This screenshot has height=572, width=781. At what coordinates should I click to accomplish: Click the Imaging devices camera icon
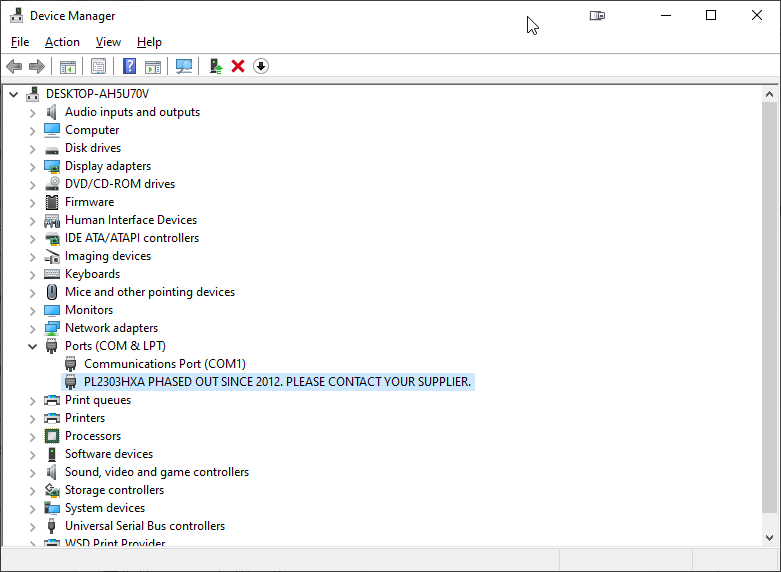click(x=52, y=256)
